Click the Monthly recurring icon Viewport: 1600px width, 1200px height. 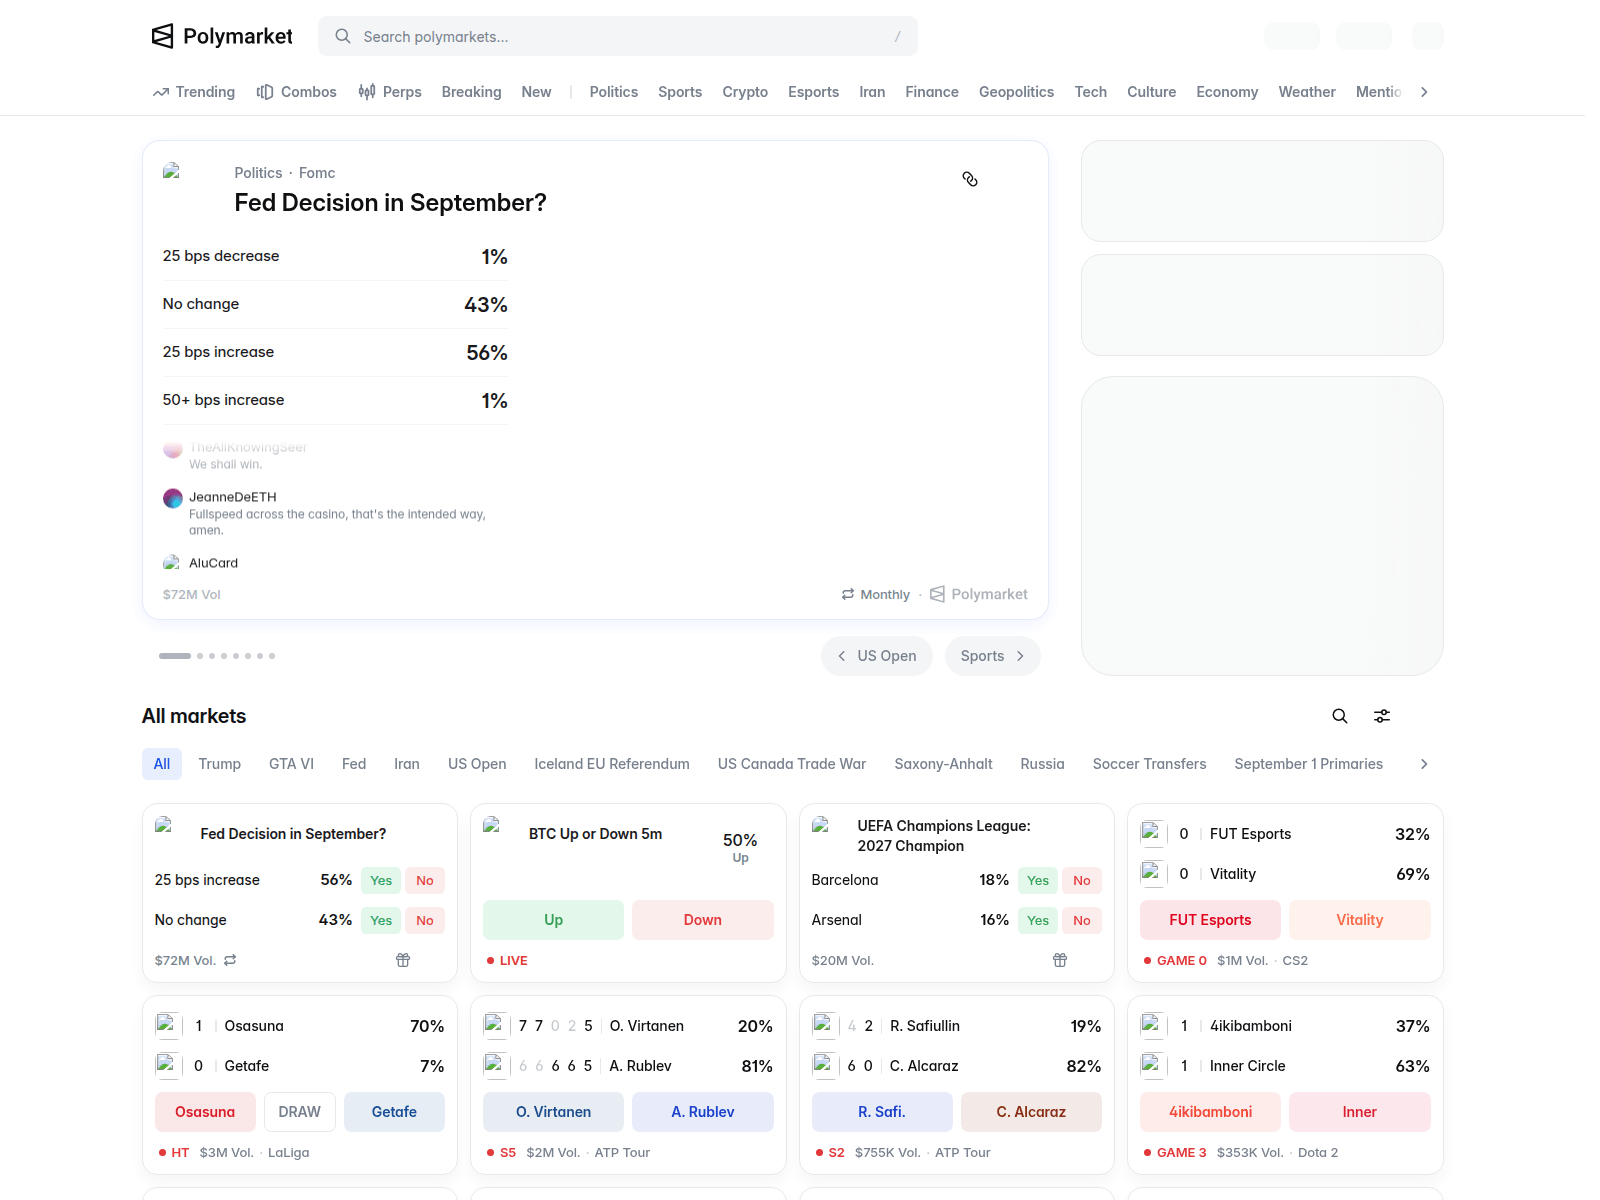tap(848, 594)
